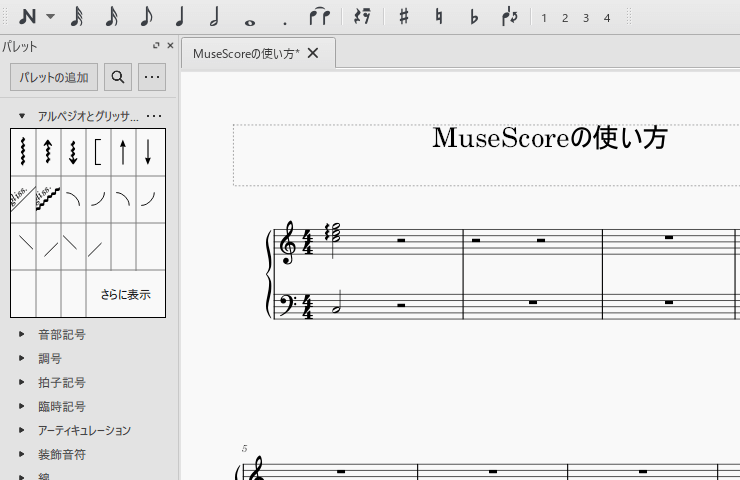This screenshot has width=740, height=480.
Task: Flip note stem direction icon
Action: (510, 17)
